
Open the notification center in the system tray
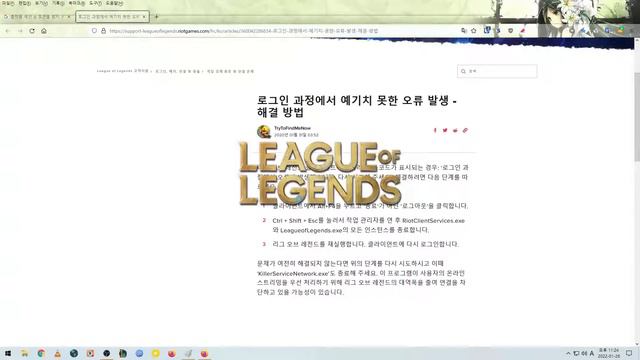pyautogui.click(x=629, y=353)
